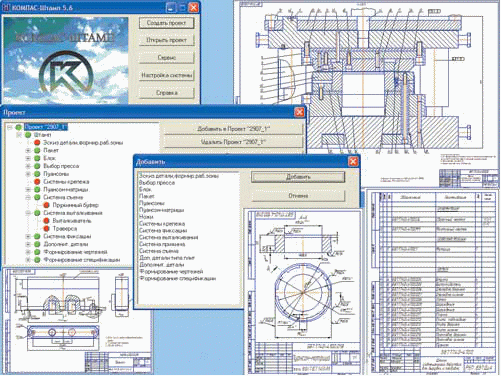This screenshot has height=376, width=501.
Task: Expand the Блок tree node
Action: (28, 158)
